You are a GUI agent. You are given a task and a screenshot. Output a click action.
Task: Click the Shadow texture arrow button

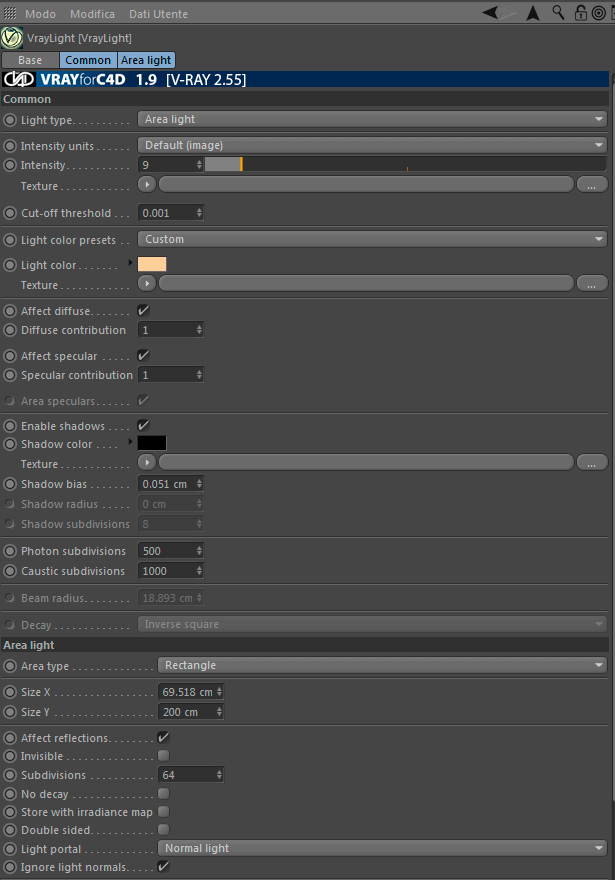[147, 462]
